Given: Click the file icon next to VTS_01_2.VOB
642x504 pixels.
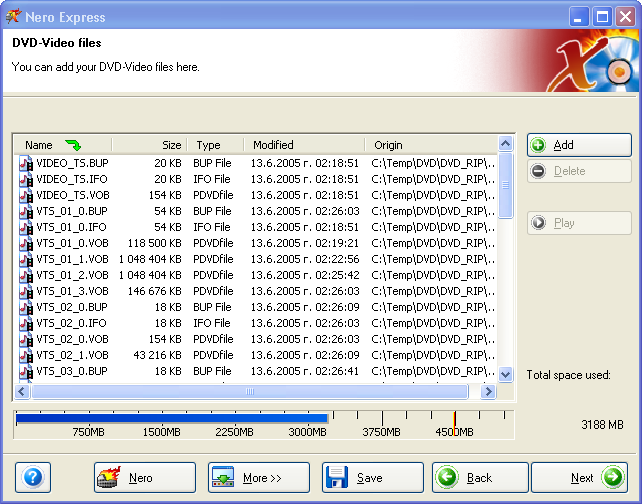Looking at the screenshot, I should 26,276.
